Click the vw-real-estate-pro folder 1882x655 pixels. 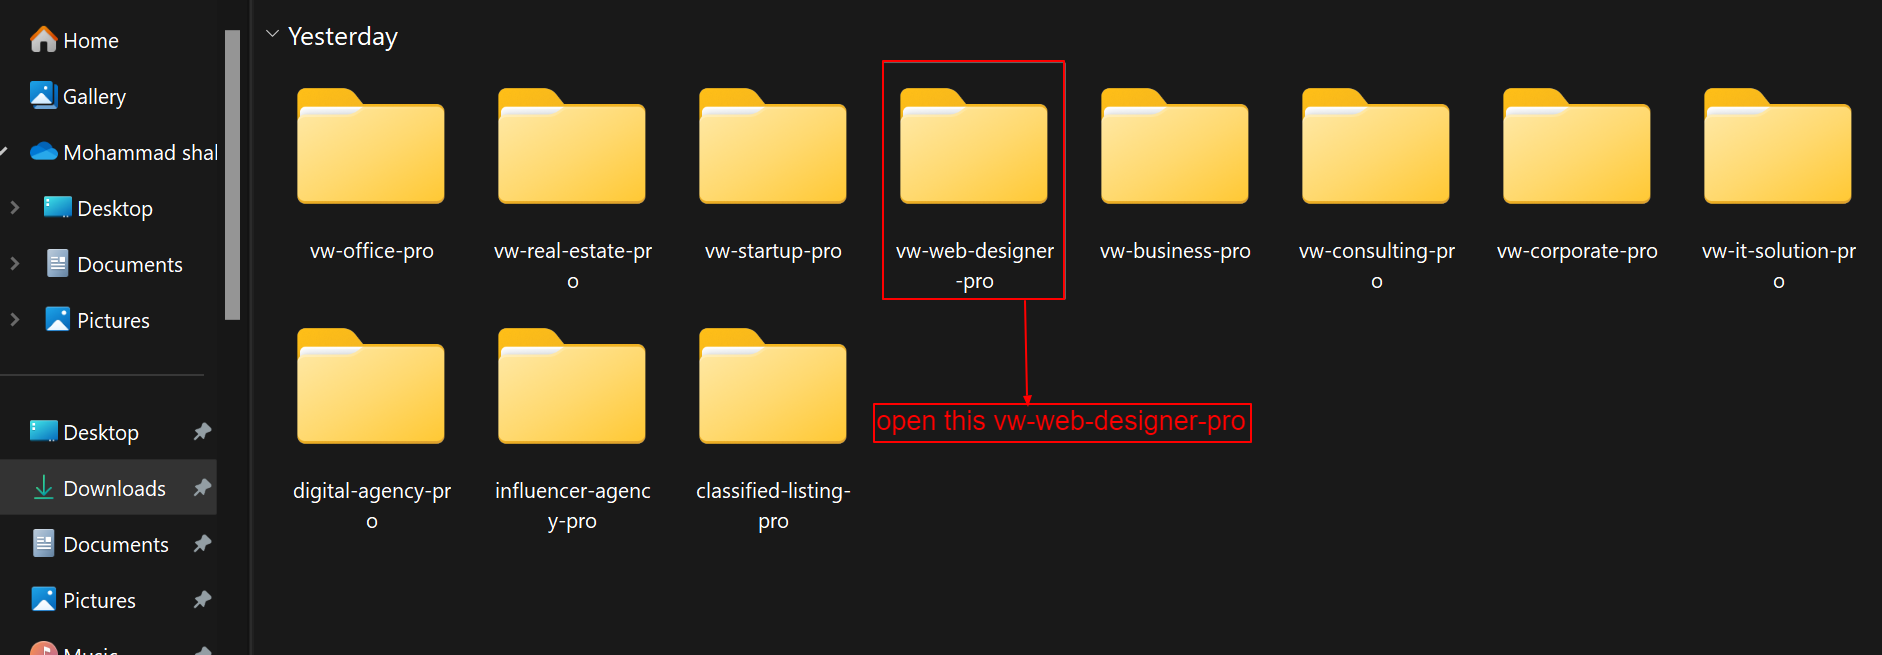(x=572, y=150)
